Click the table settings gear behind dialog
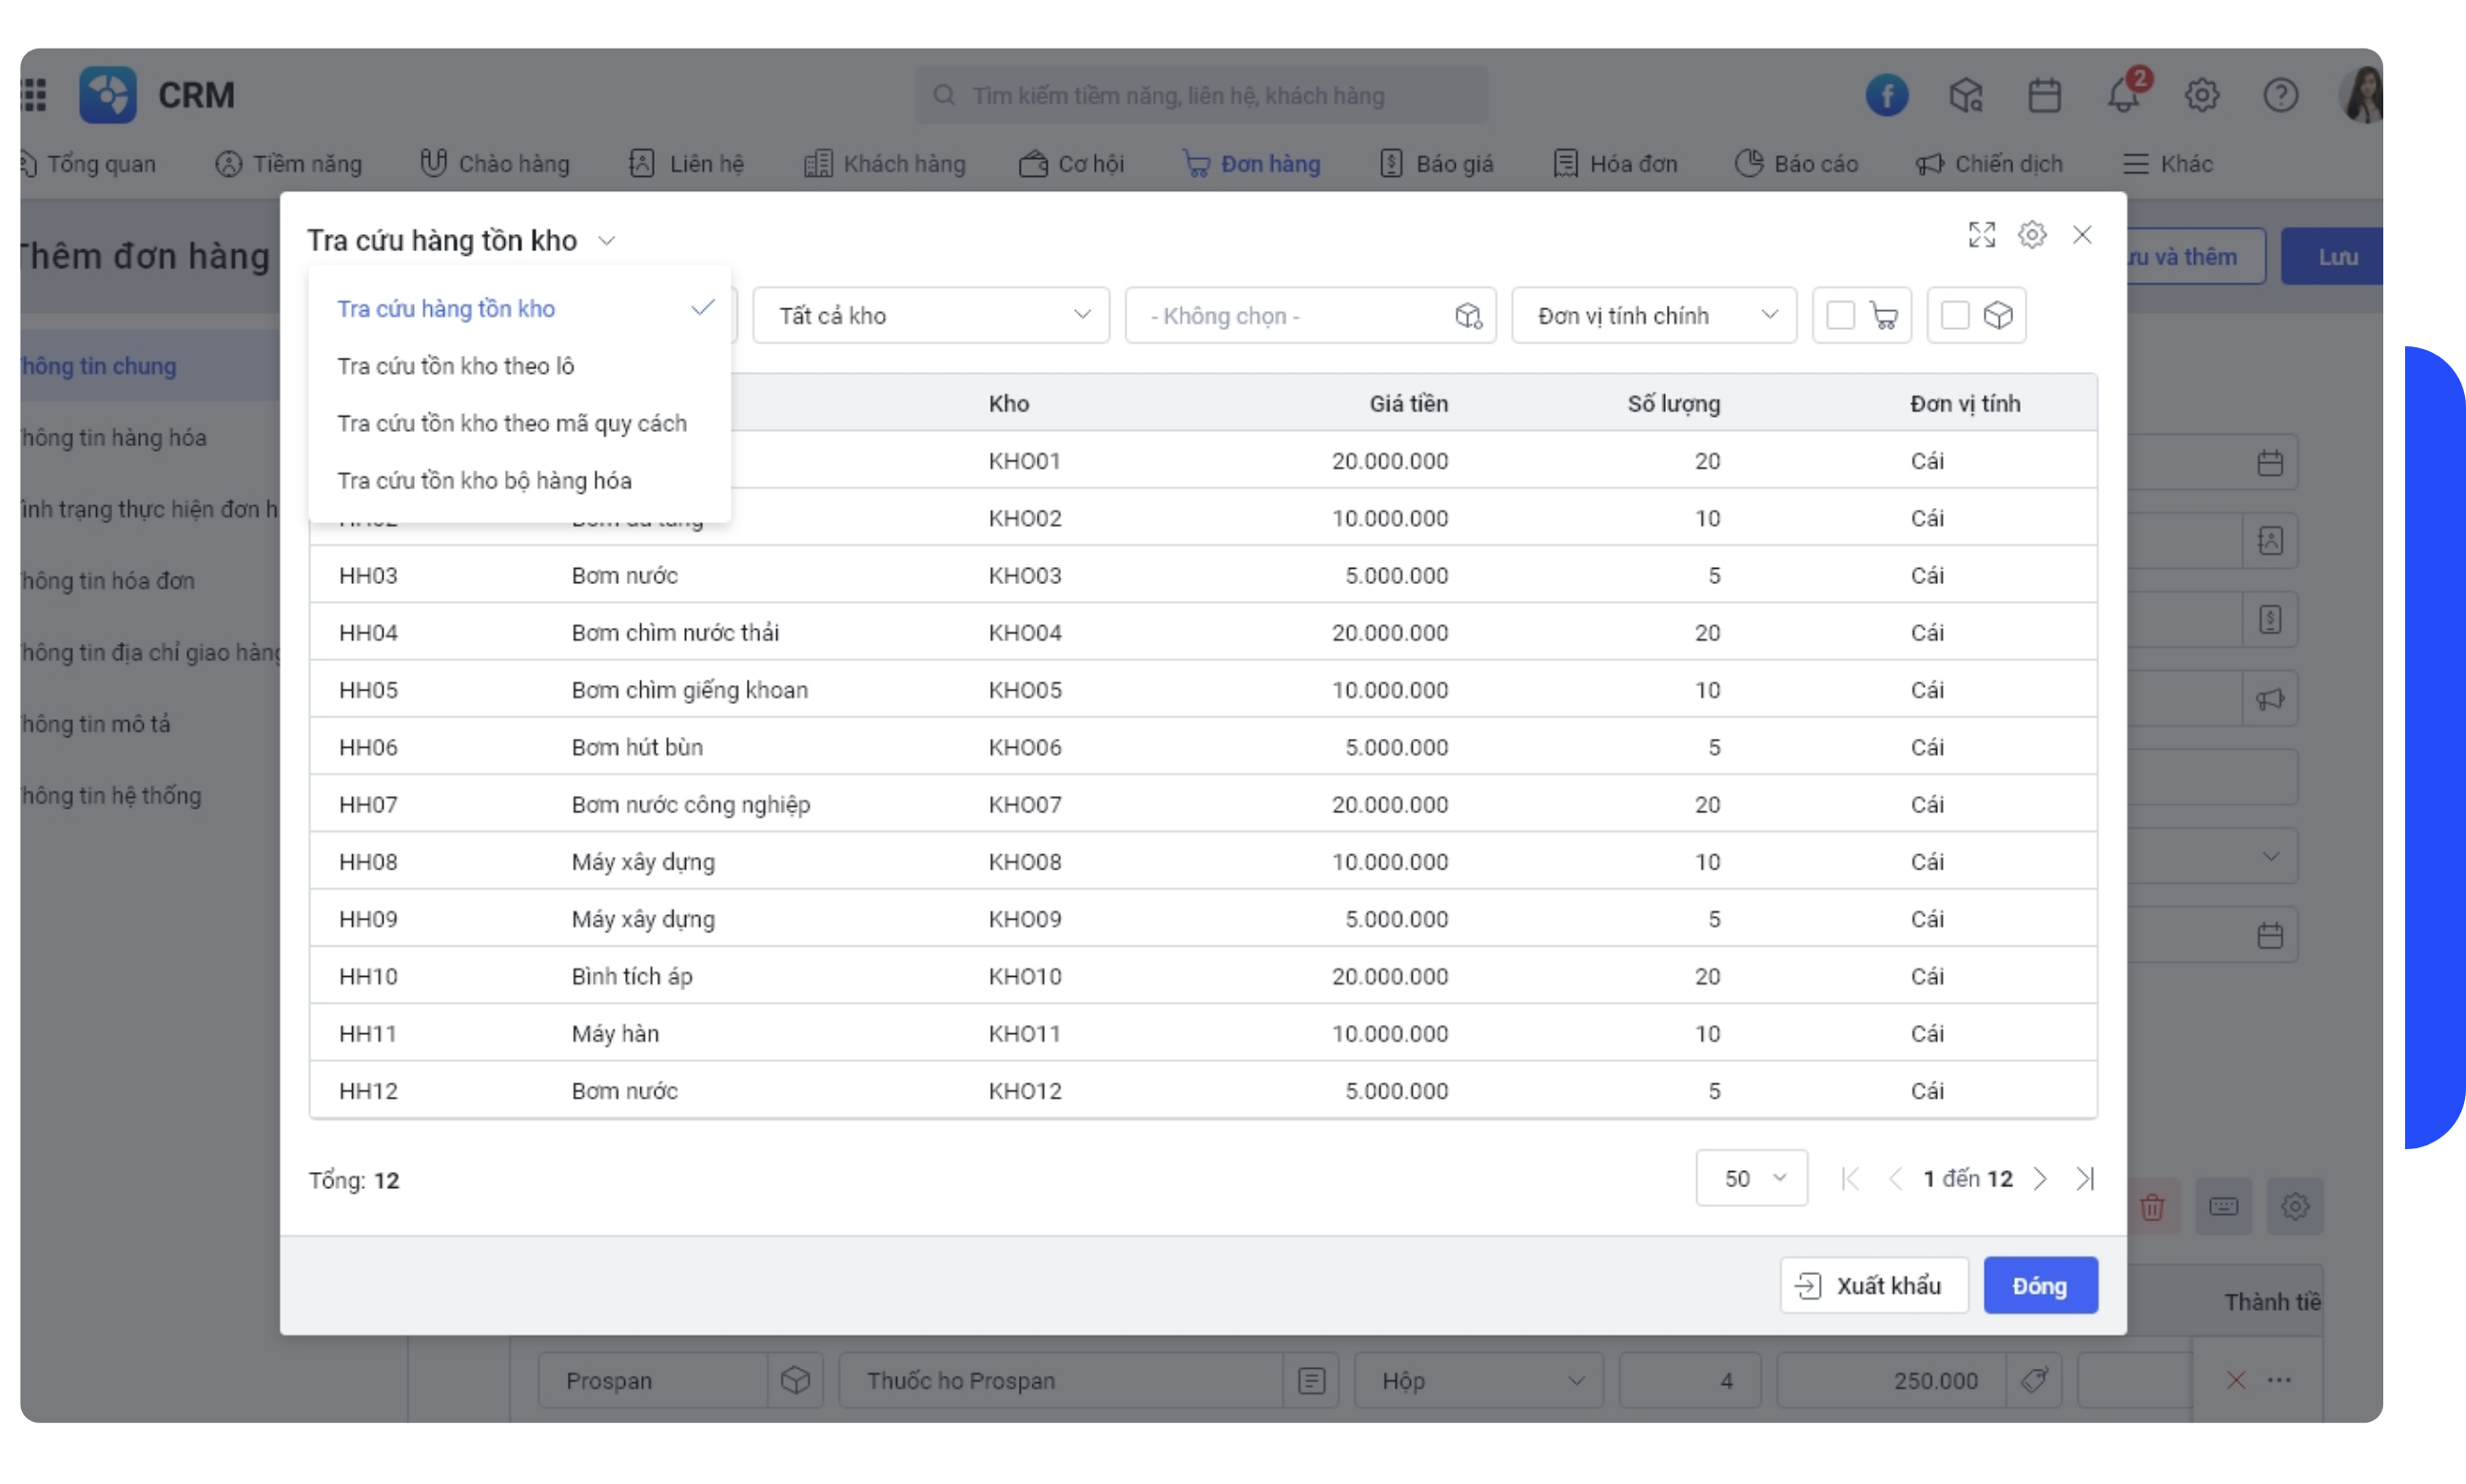This screenshot has width=2466, height=1484. click(2294, 1206)
